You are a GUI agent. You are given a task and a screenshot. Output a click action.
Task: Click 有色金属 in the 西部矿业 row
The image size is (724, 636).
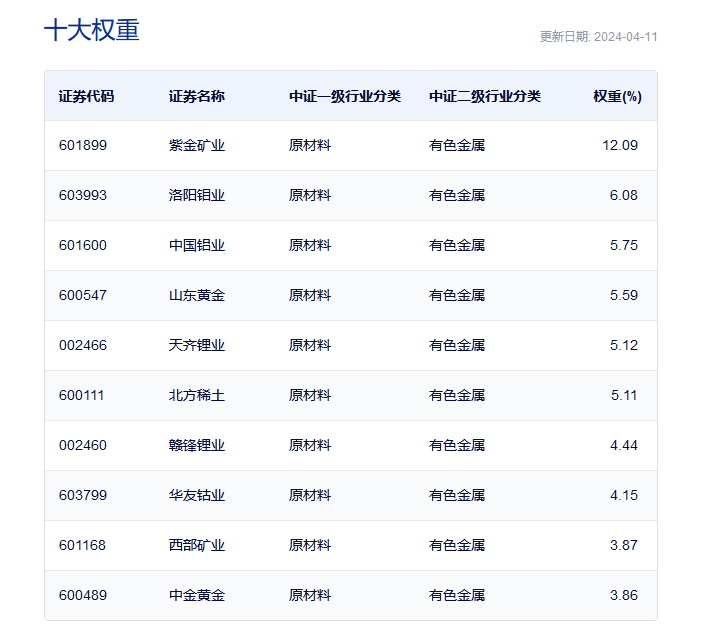pyautogui.click(x=457, y=545)
